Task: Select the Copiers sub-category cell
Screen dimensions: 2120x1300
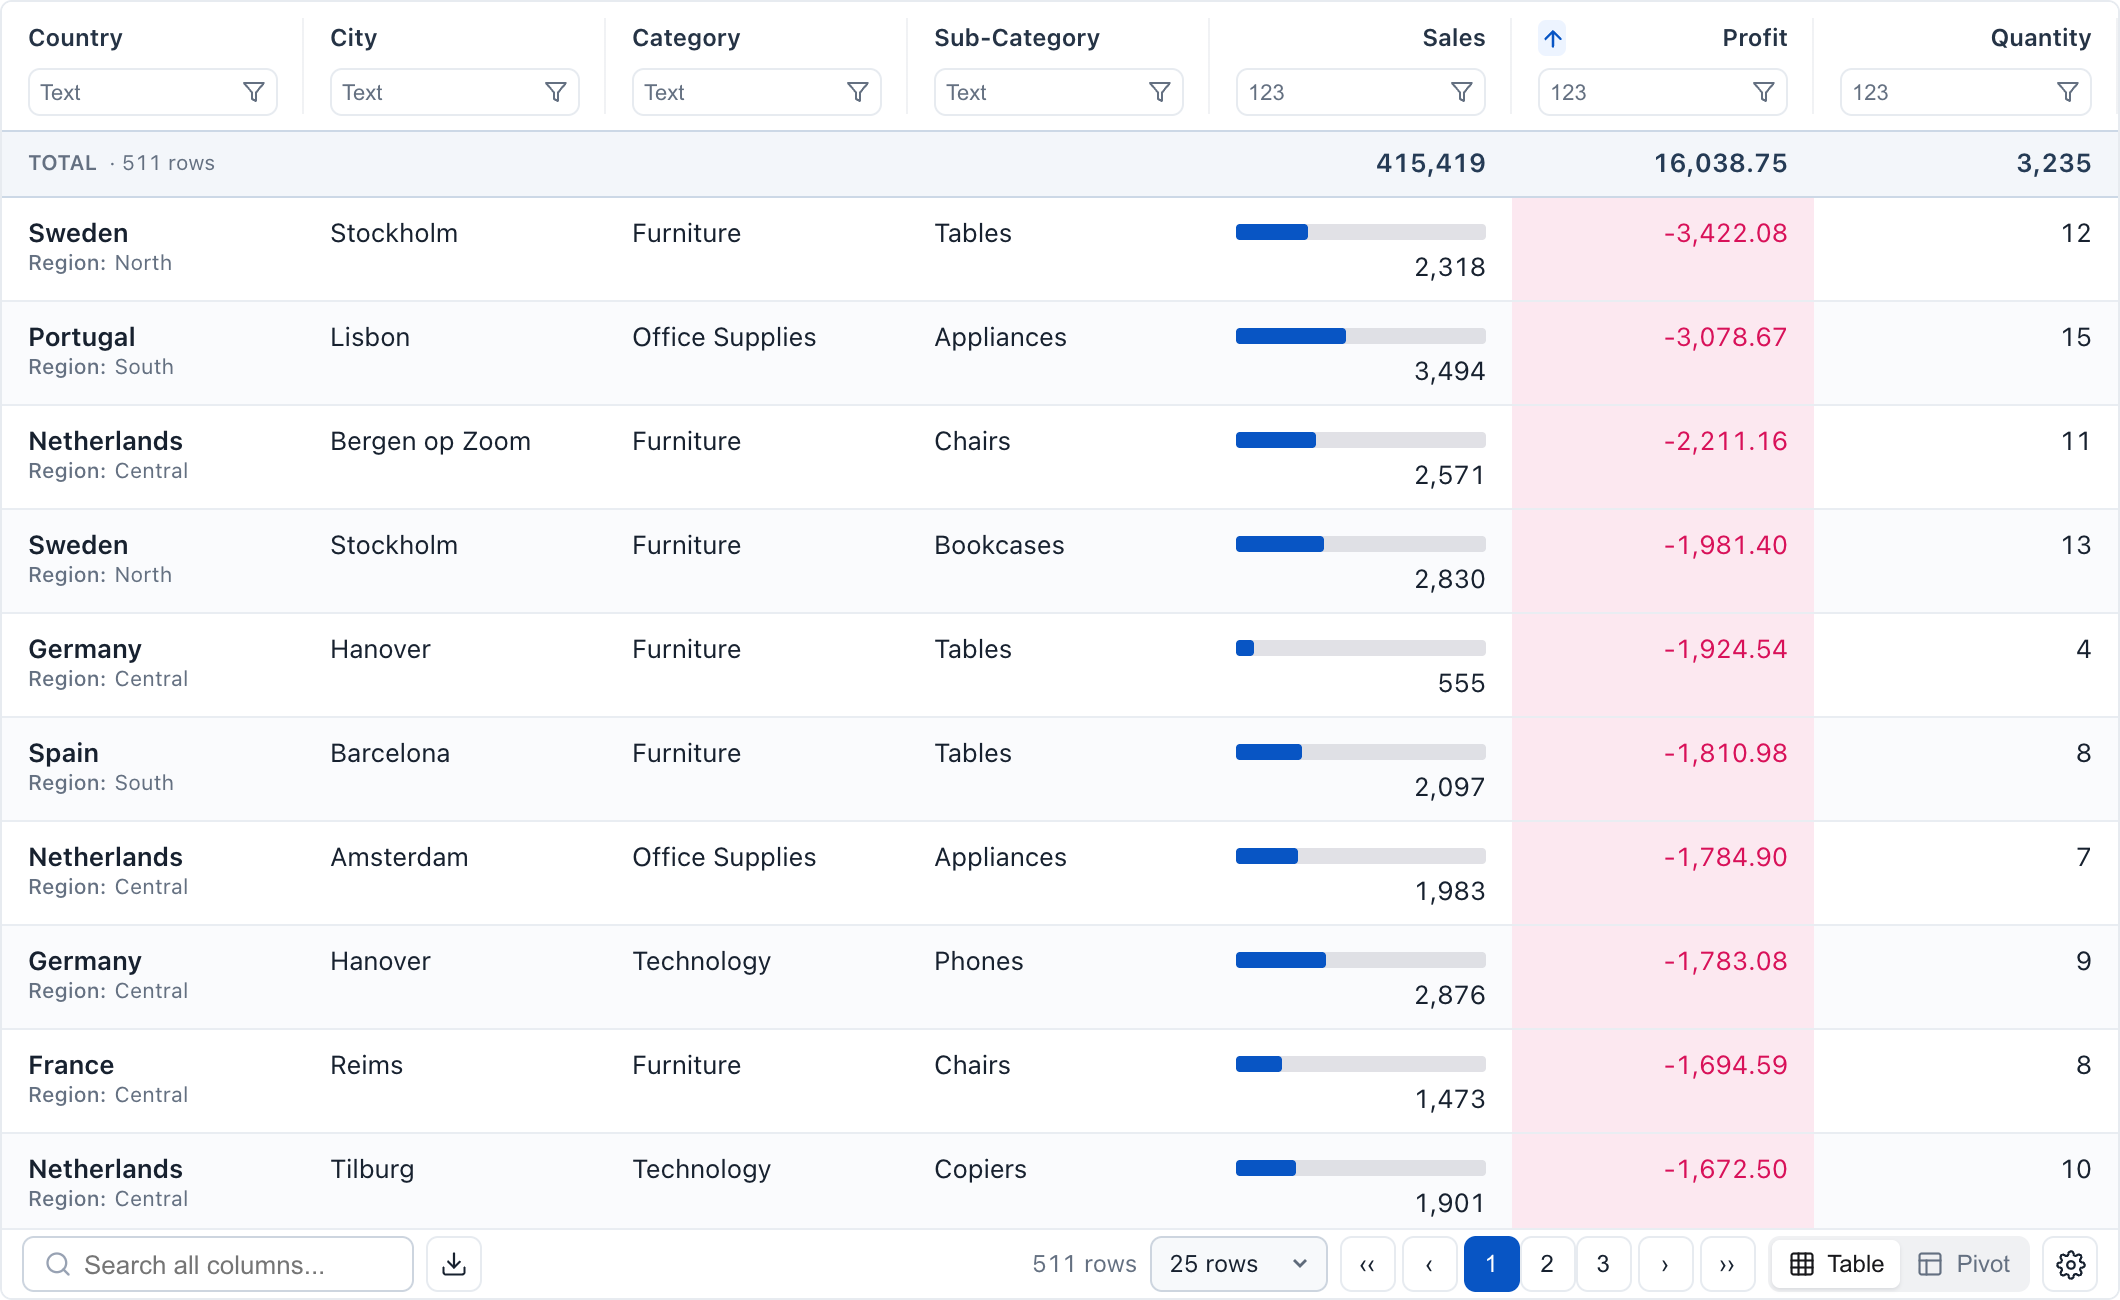Action: [980, 1169]
